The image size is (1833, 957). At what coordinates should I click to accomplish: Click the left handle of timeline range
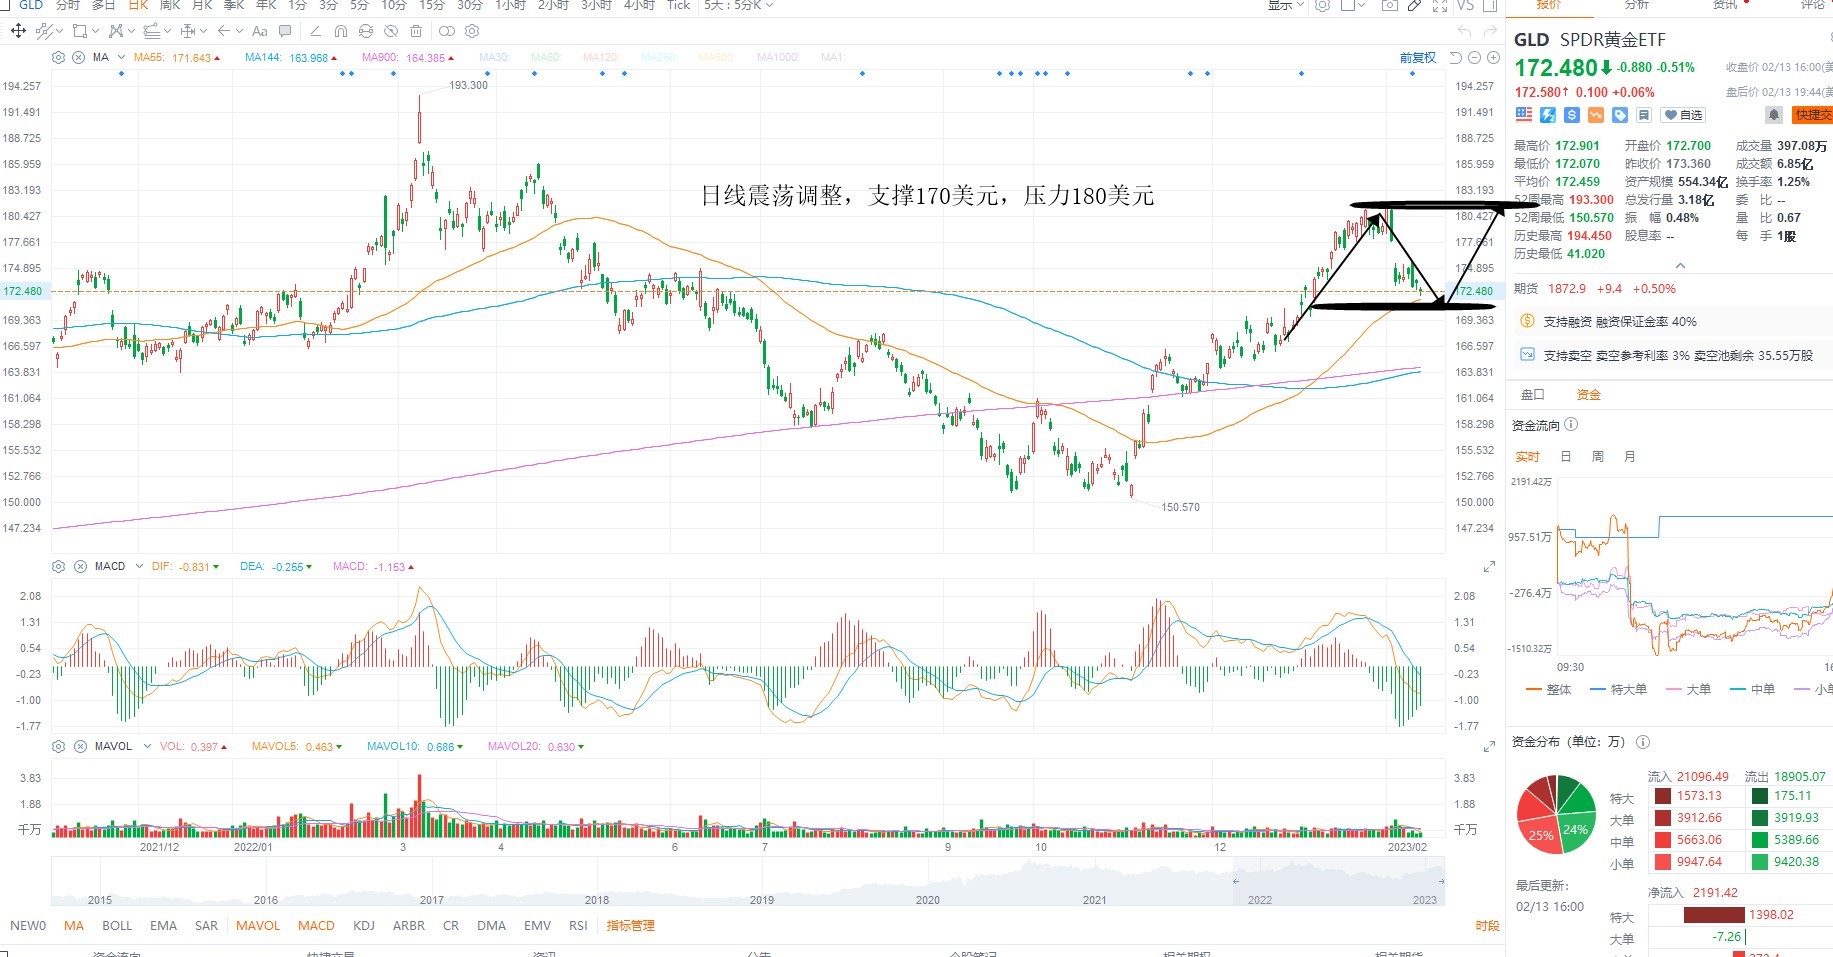point(1235,881)
